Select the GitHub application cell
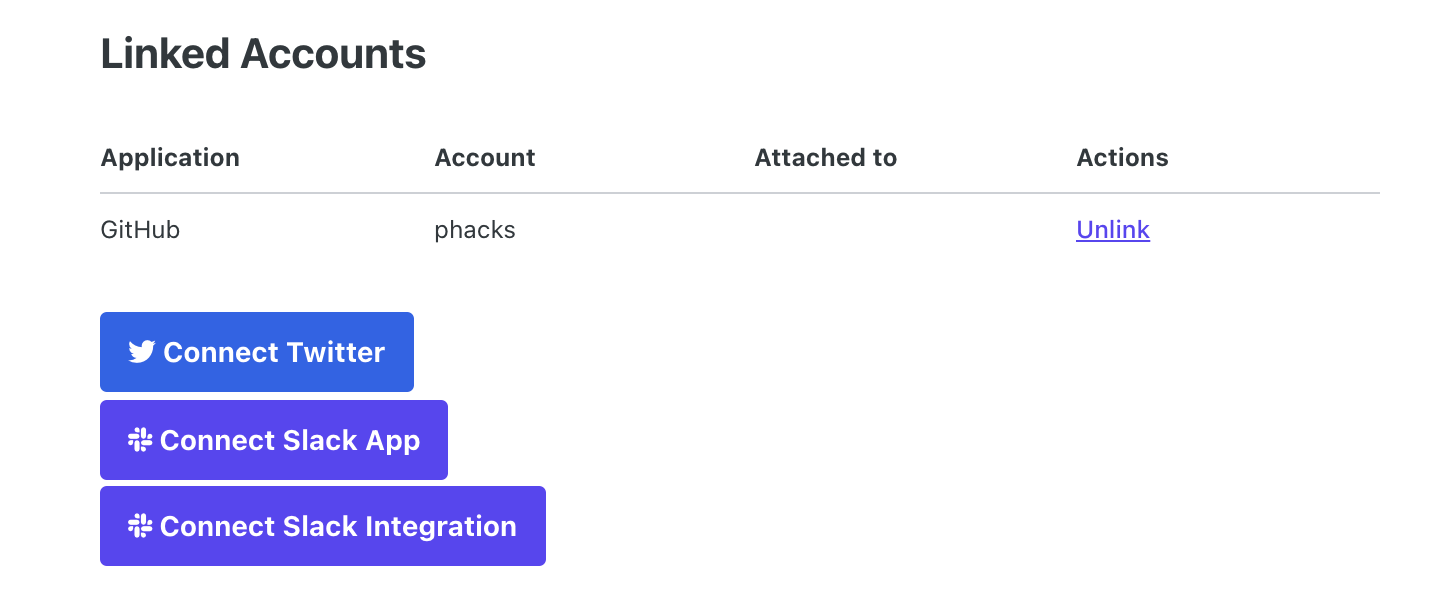This screenshot has width=1456, height=596. (140, 230)
